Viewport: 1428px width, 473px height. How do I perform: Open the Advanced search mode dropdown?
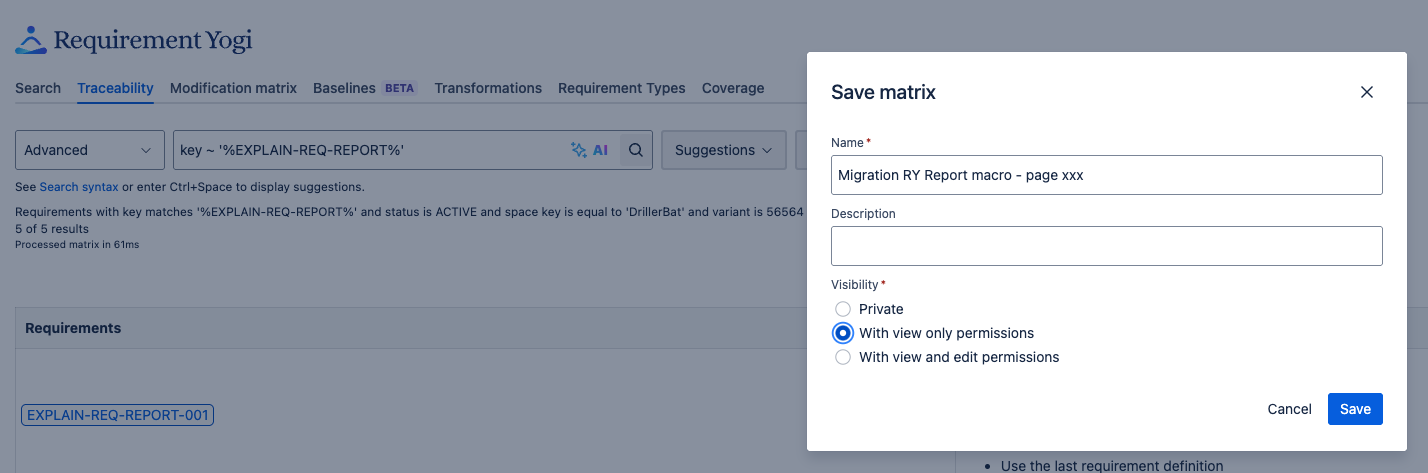[x=89, y=150]
